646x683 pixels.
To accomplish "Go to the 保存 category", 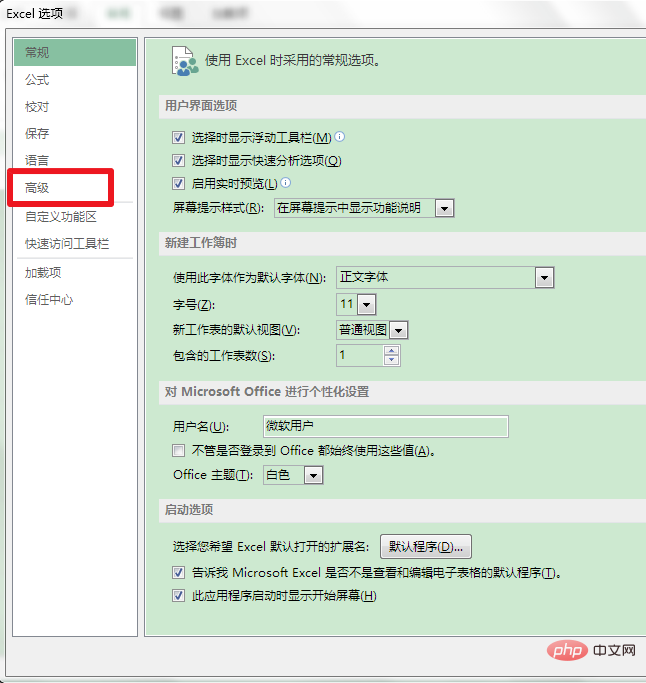I will point(75,133).
